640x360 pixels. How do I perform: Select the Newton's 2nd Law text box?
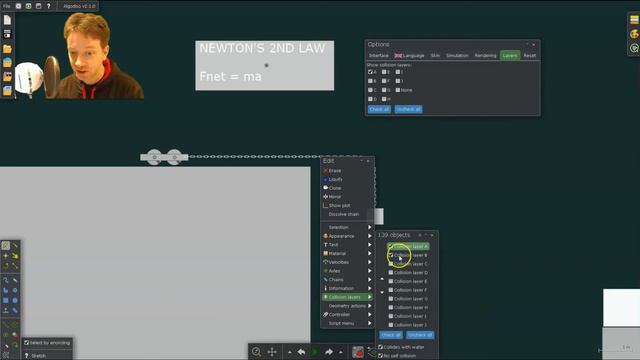coord(264,65)
